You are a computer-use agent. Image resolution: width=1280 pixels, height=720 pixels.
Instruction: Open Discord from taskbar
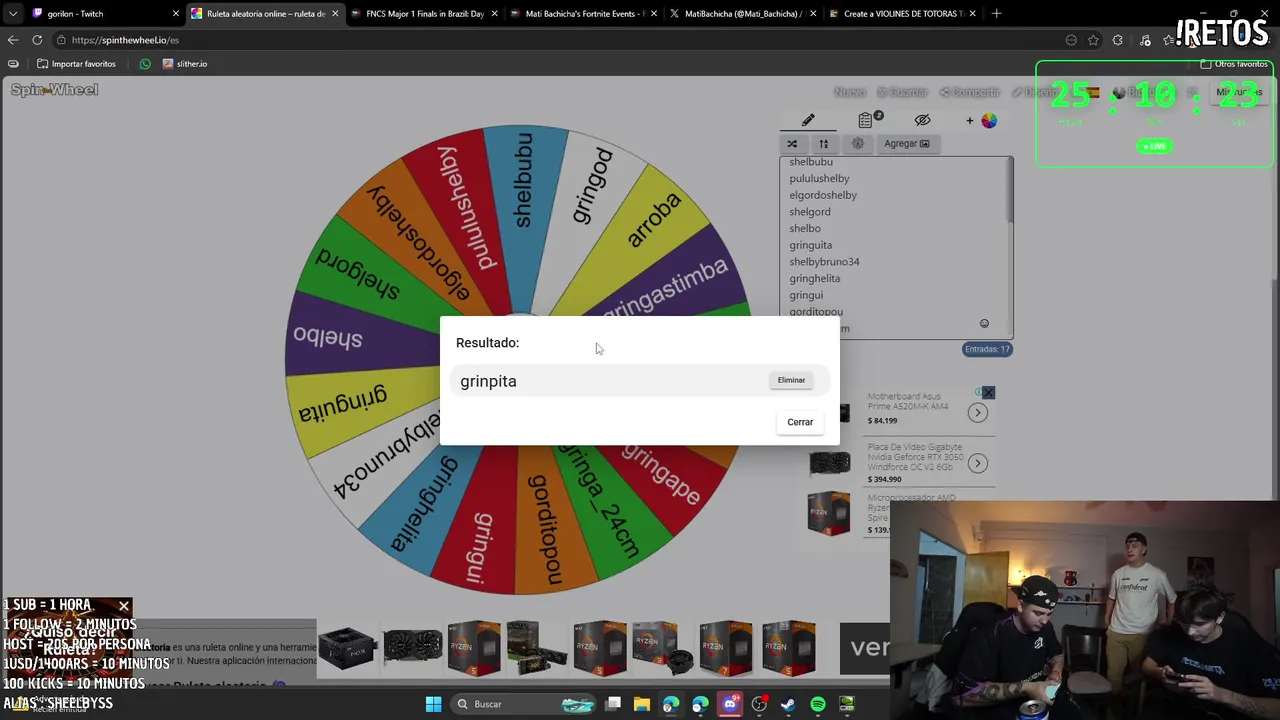pos(730,704)
